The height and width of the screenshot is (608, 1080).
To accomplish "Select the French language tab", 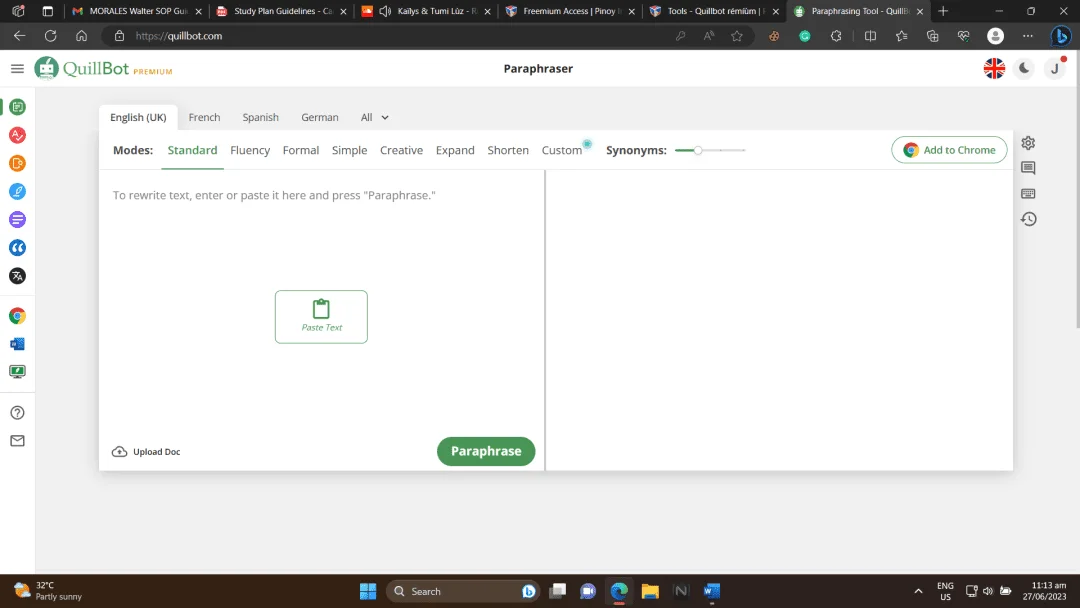I will pyautogui.click(x=205, y=117).
